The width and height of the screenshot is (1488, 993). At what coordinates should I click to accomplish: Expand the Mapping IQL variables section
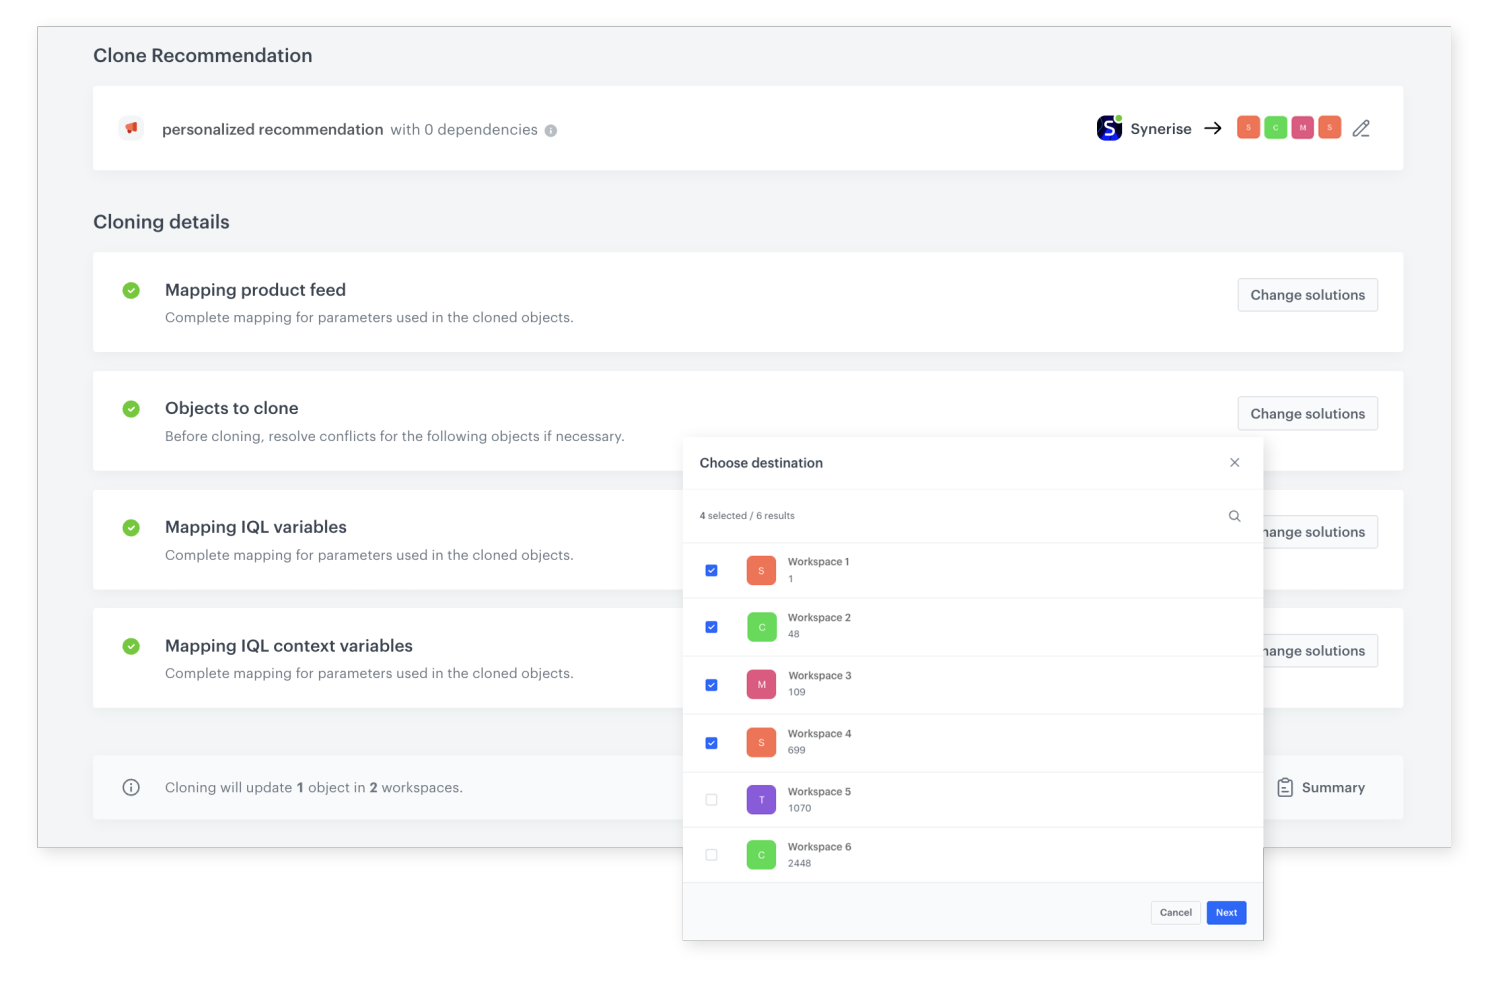click(x=256, y=527)
